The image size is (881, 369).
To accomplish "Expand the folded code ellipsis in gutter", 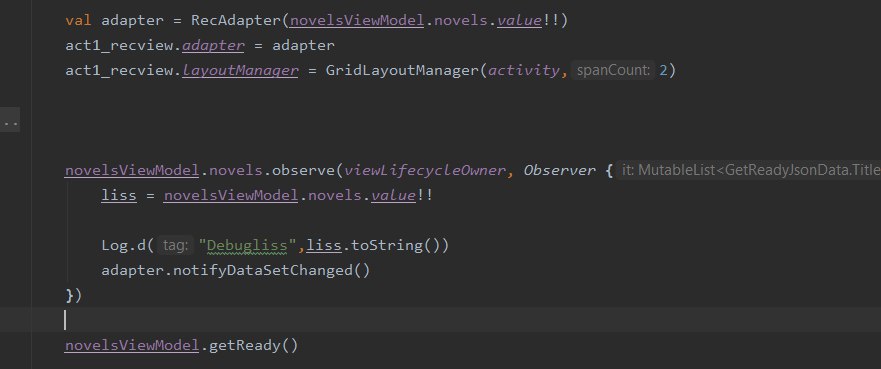I will pos(10,120).
